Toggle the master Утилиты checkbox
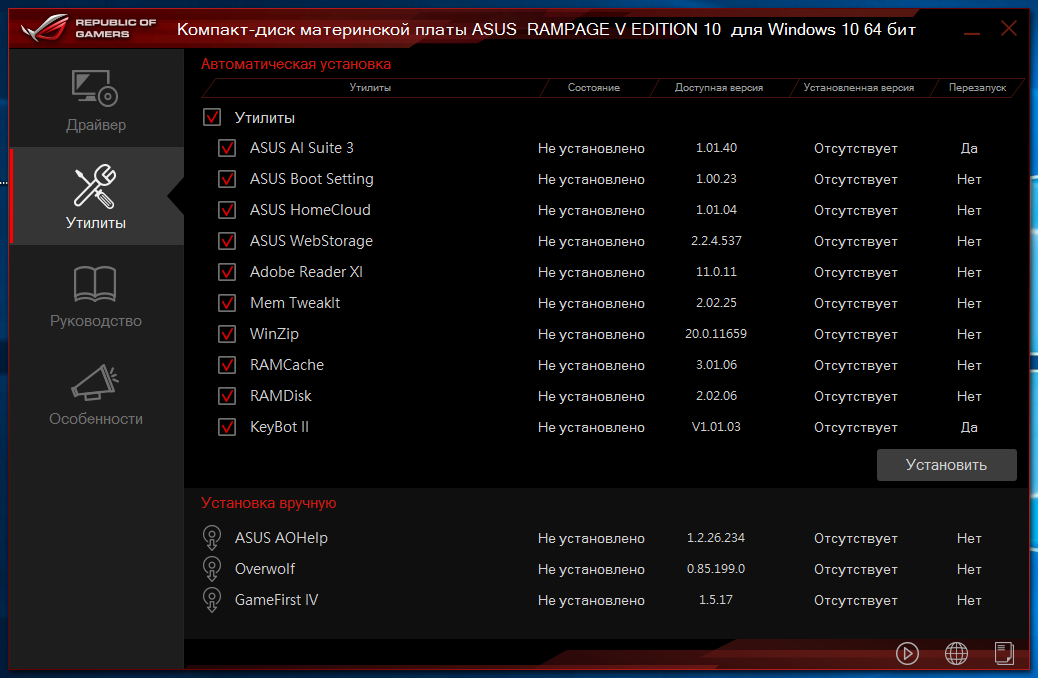Image resolution: width=1038 pixels, height=678 pixels. (212, 118)
